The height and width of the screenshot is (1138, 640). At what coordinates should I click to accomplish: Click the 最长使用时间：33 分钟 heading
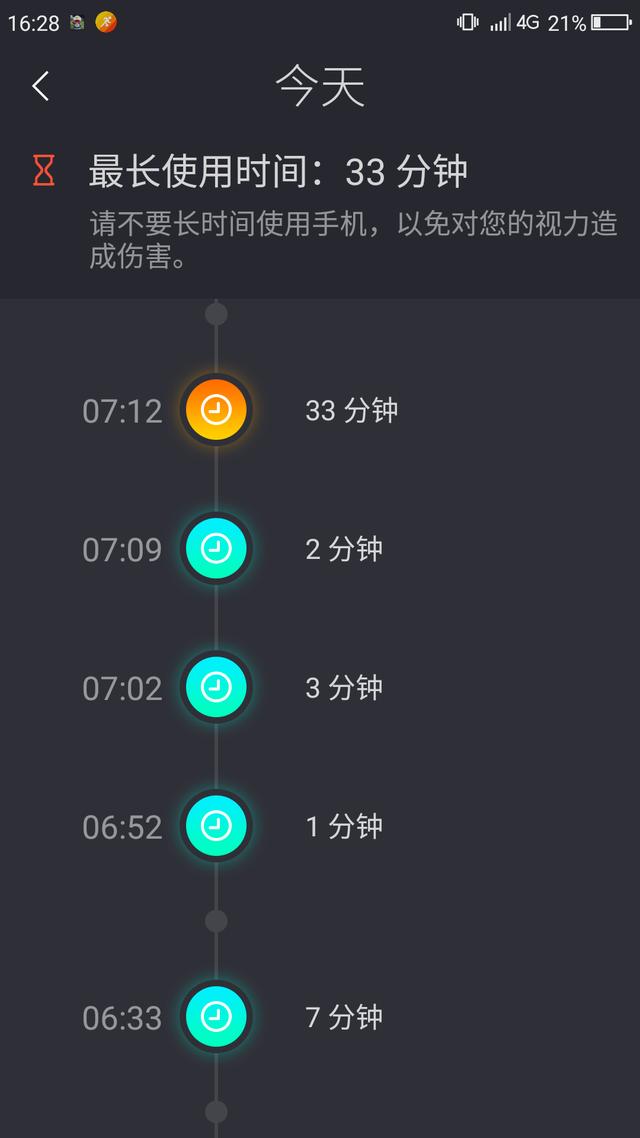pyautogui.click(x=278, y=172)
